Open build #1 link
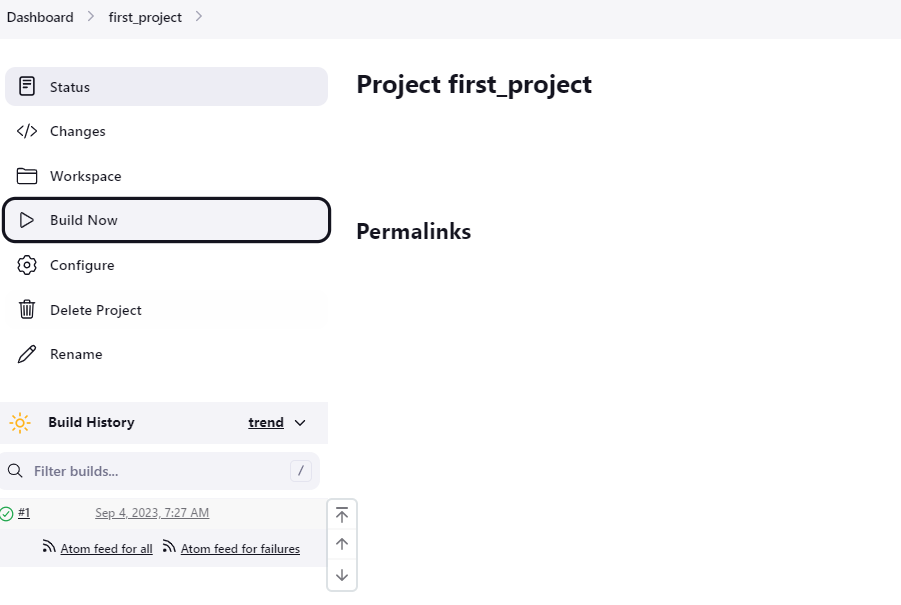Screen dimensions: 901x605 click(24, 513)
